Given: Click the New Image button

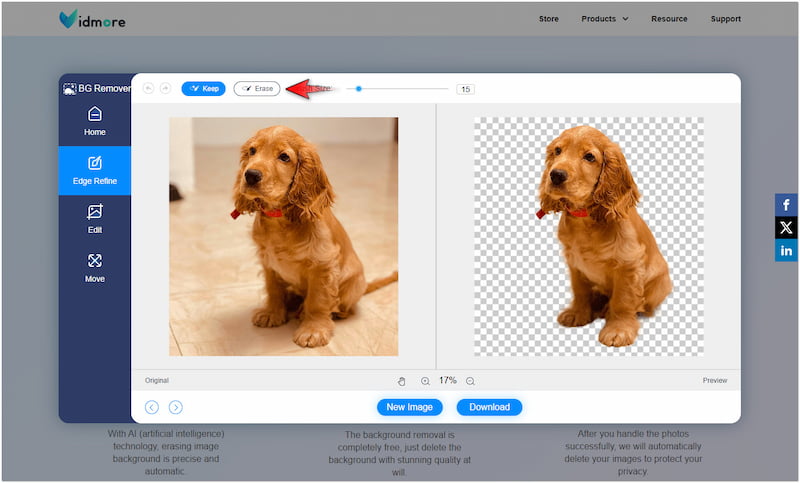Looking at the screenshot, I should pos(409,407).
